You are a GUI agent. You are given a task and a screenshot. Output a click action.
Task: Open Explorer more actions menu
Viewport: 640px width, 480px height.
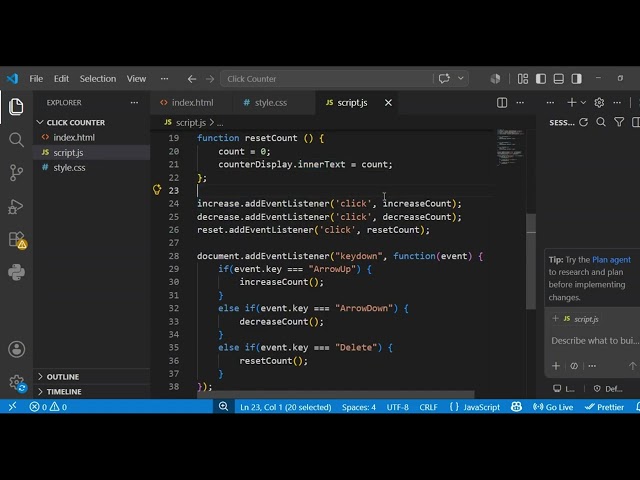pos(134,103)
